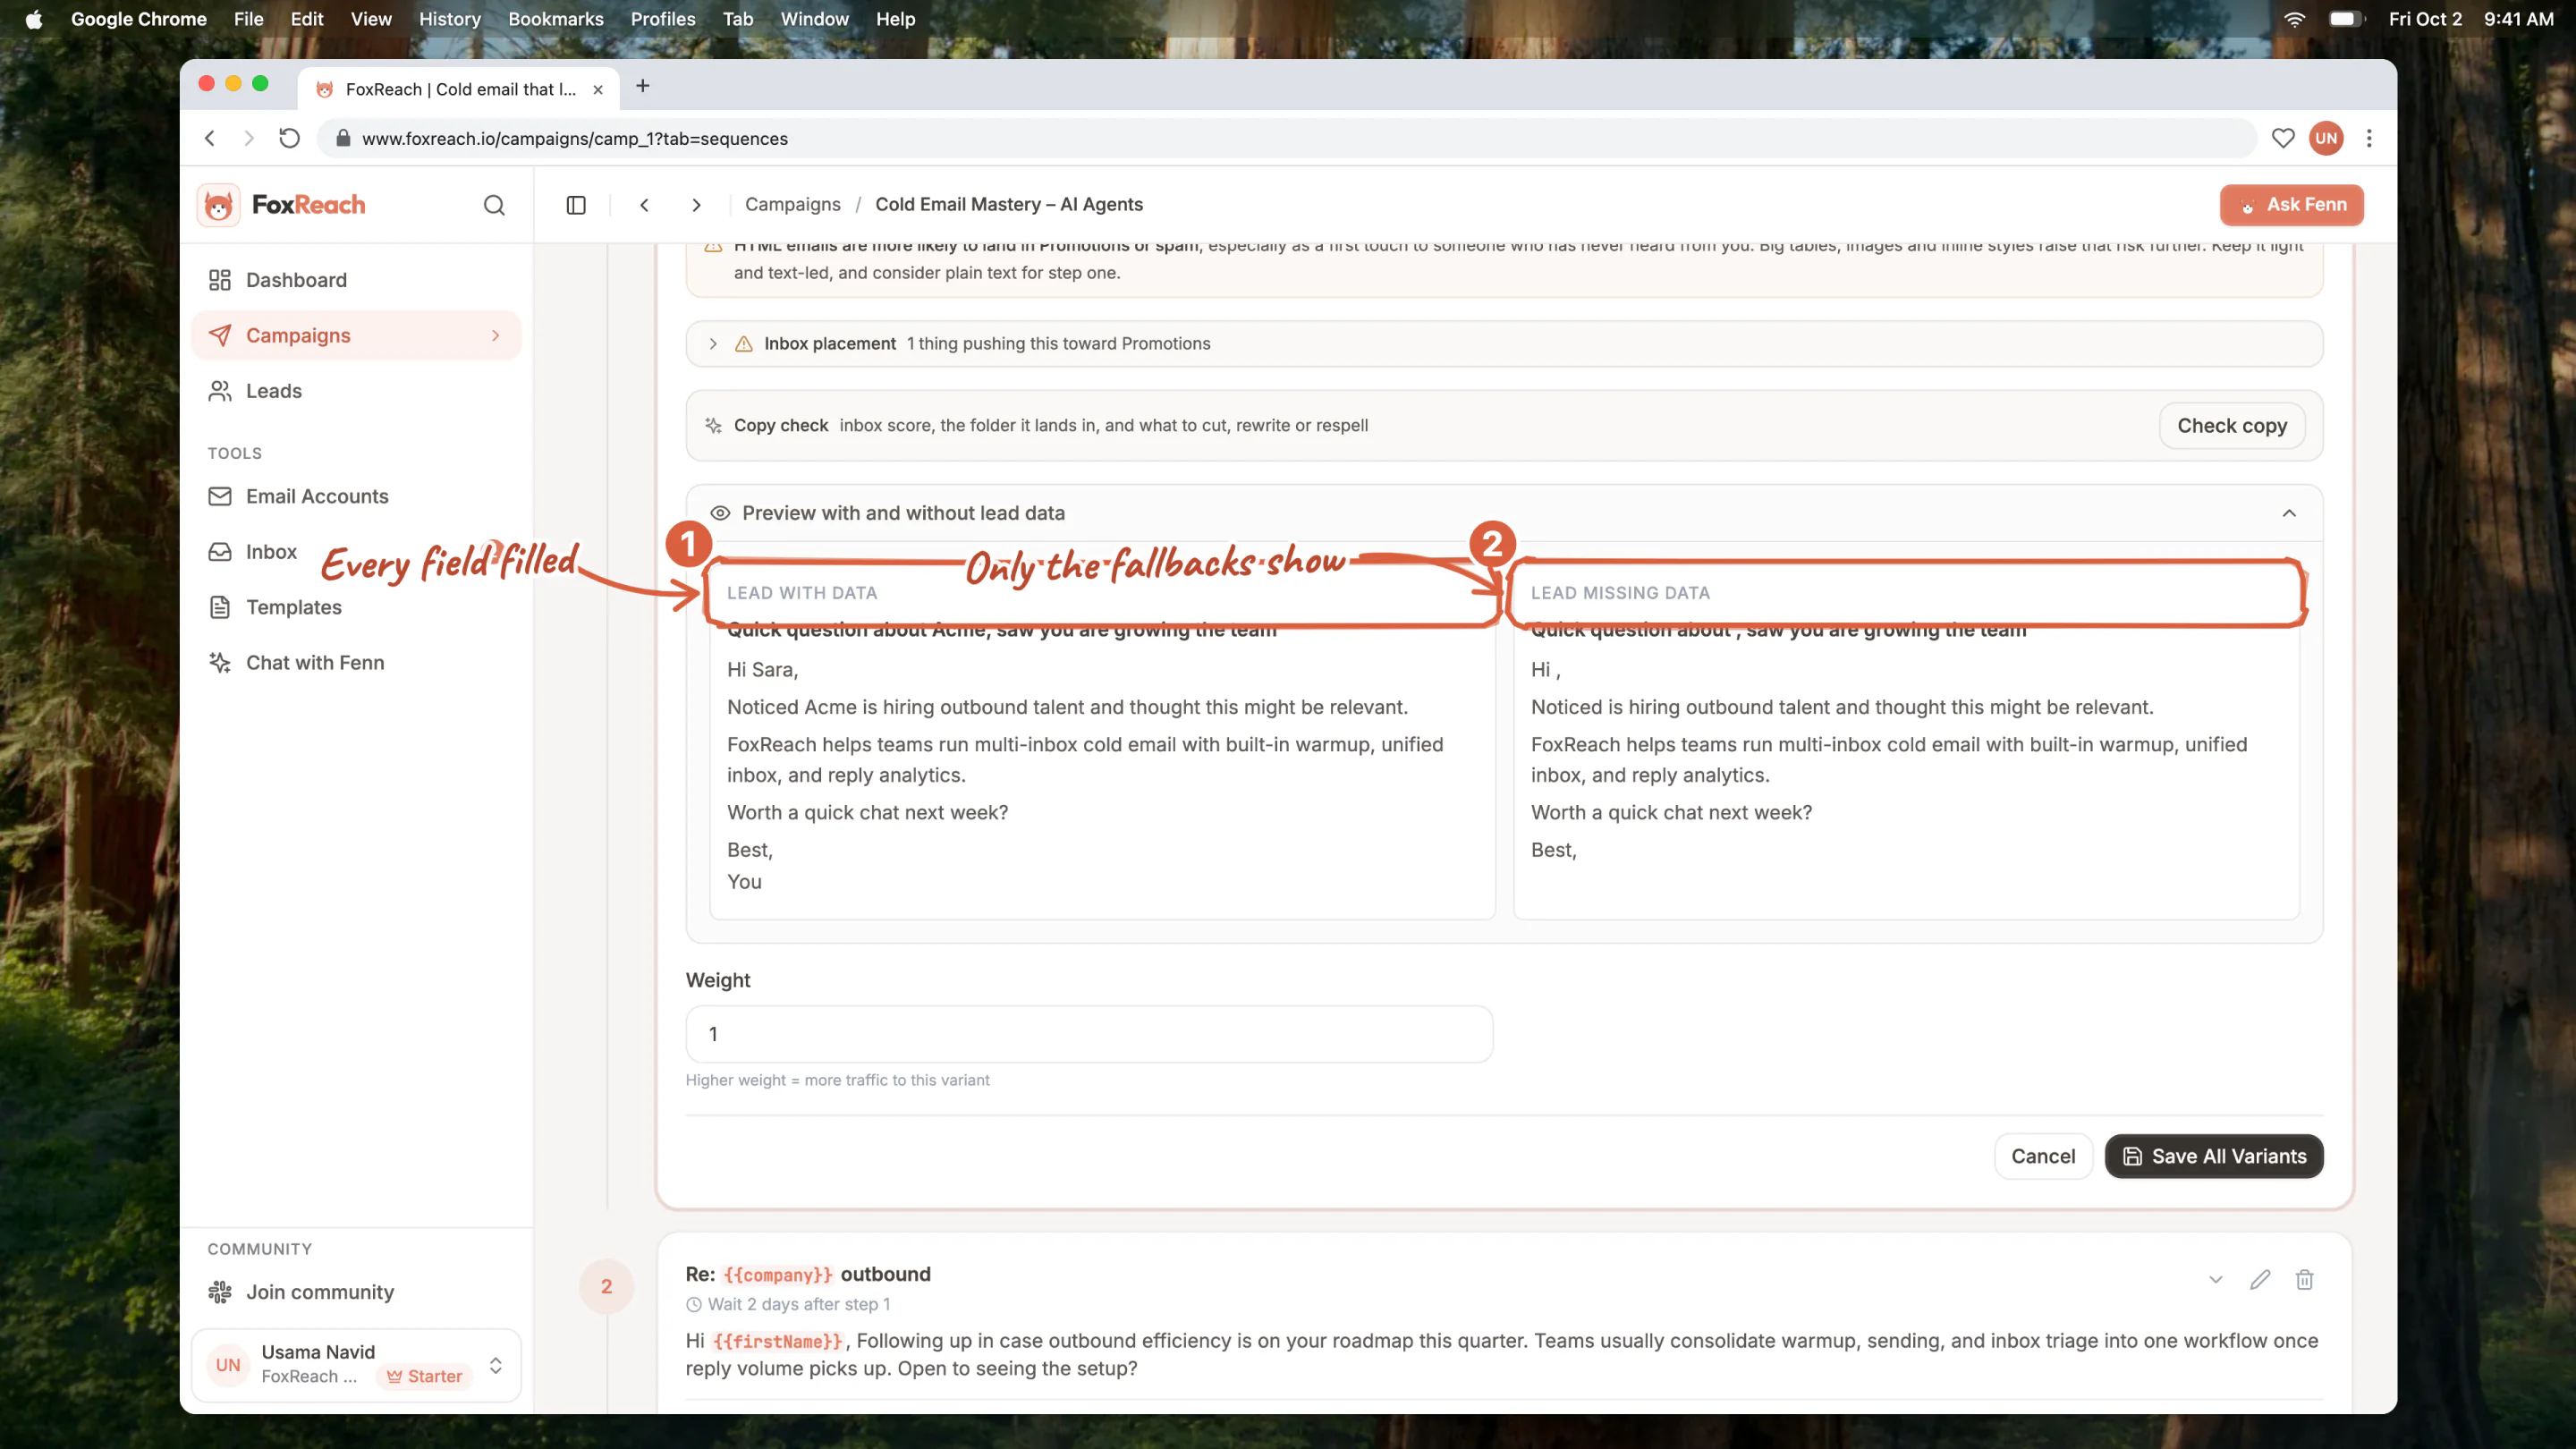The width and height of the screenshot is (2576, 1449).
Task: Open Email Accounts tool
Action: pyautogui.click(x=356, y=496)
